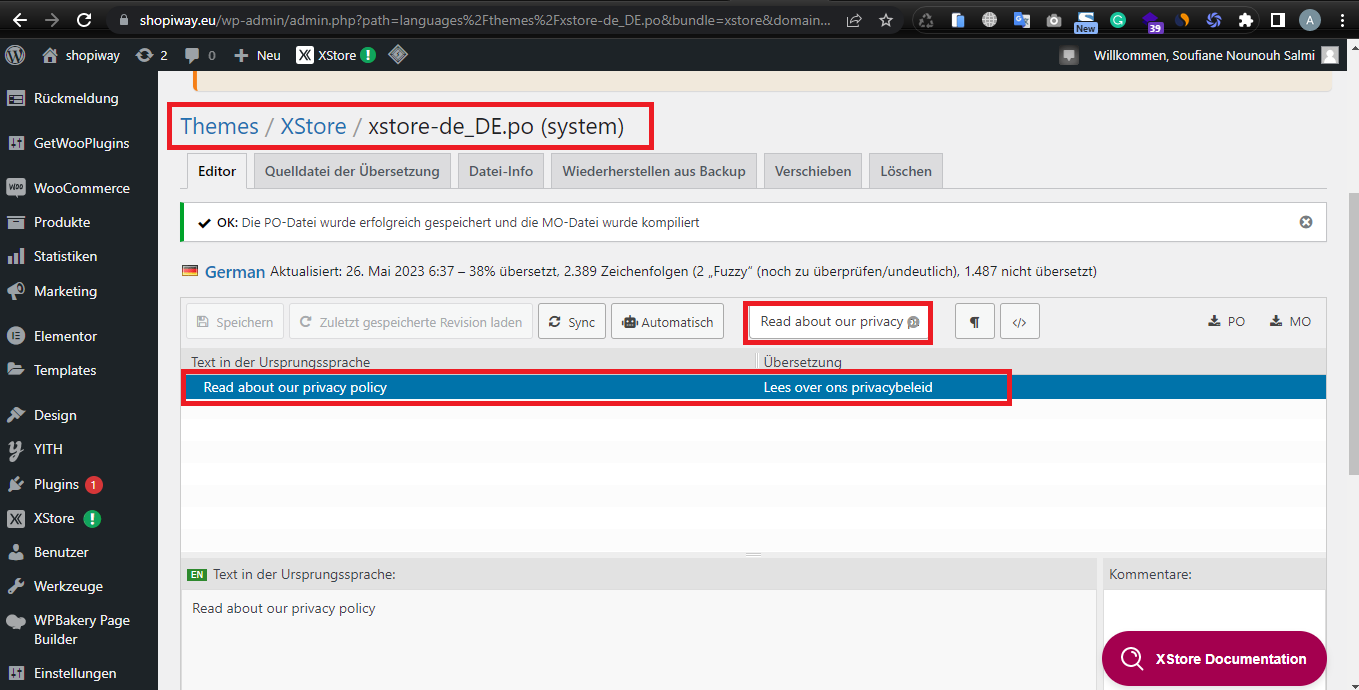Click Zuletzt gespeicherte Revision laden
Image resolution: width=1359 pixels, height=690 pixels.
click(x=411, y=322)
